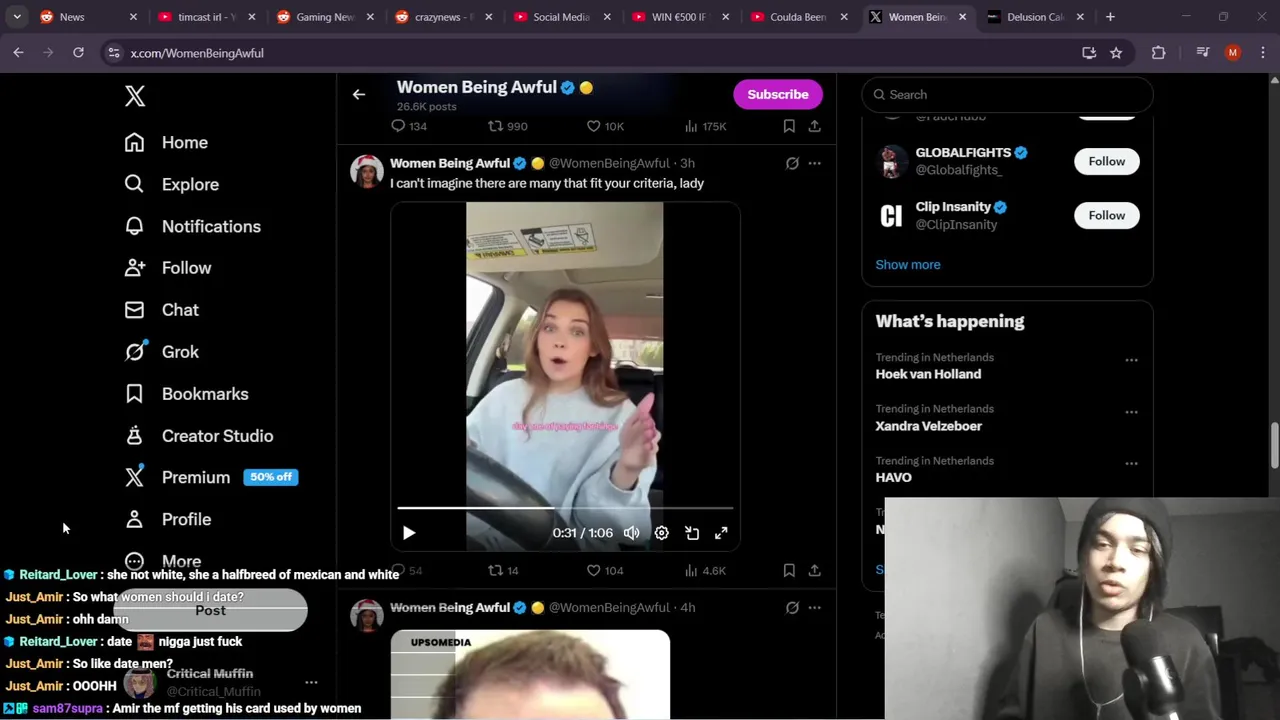Viewport: 1280px width, 720px height.
Task: Like the video post with 104 likes
Action: tap(604, 570)
